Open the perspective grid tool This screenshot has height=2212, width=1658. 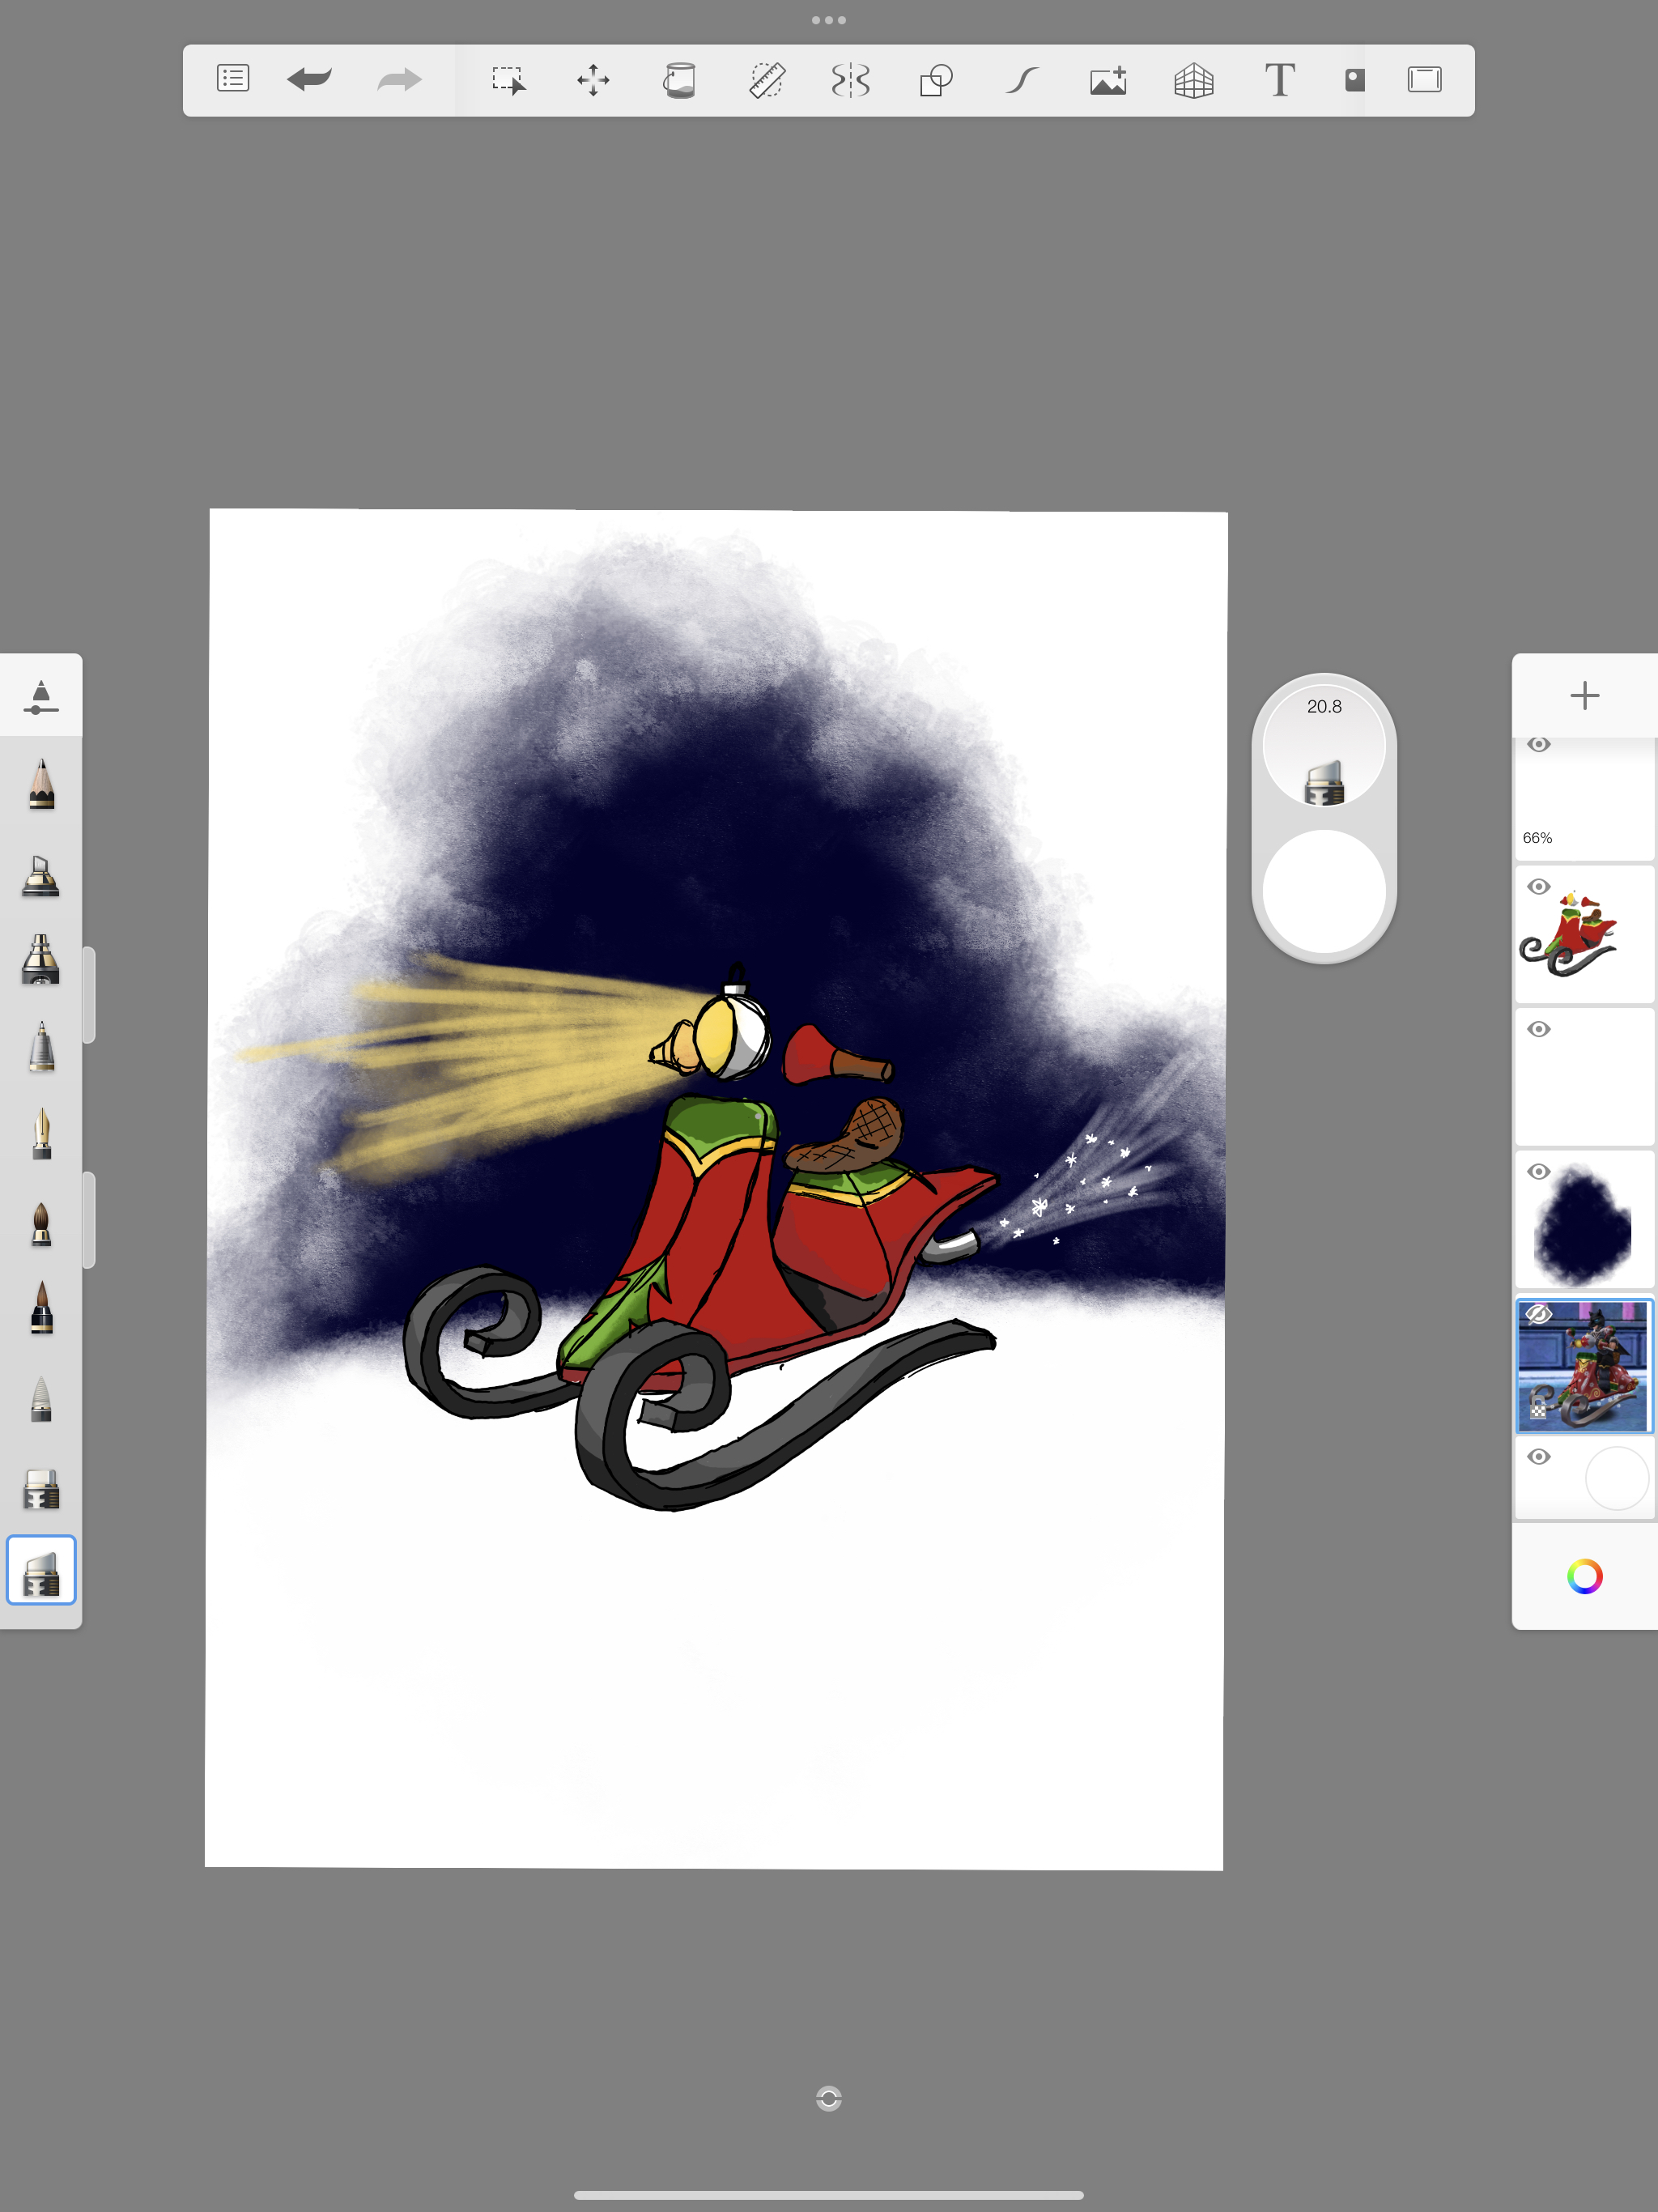(1193, 80)
